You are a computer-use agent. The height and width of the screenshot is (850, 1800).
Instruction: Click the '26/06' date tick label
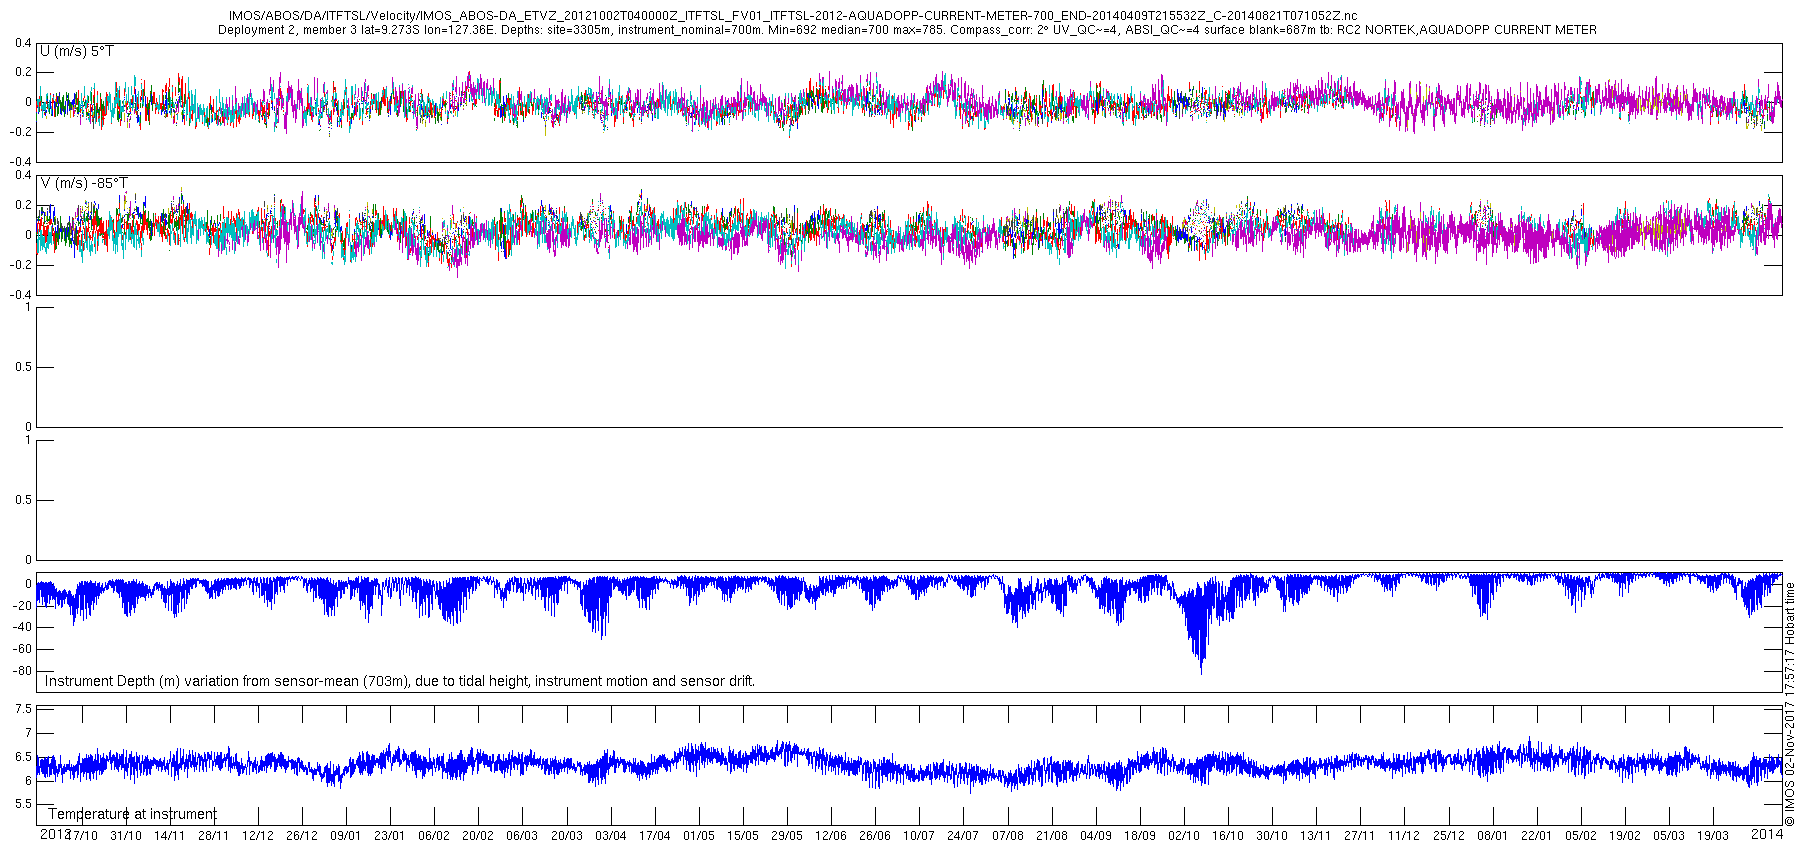click(x=875, y=836)
